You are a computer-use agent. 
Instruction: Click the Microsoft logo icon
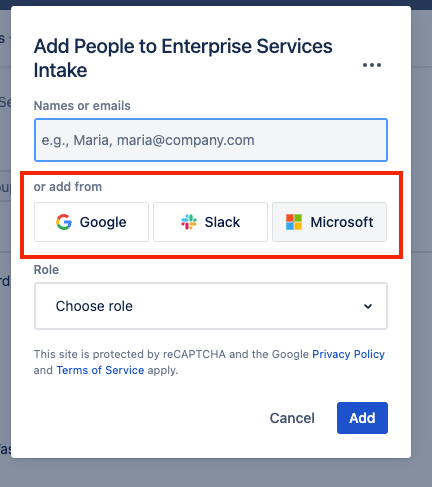294,222
